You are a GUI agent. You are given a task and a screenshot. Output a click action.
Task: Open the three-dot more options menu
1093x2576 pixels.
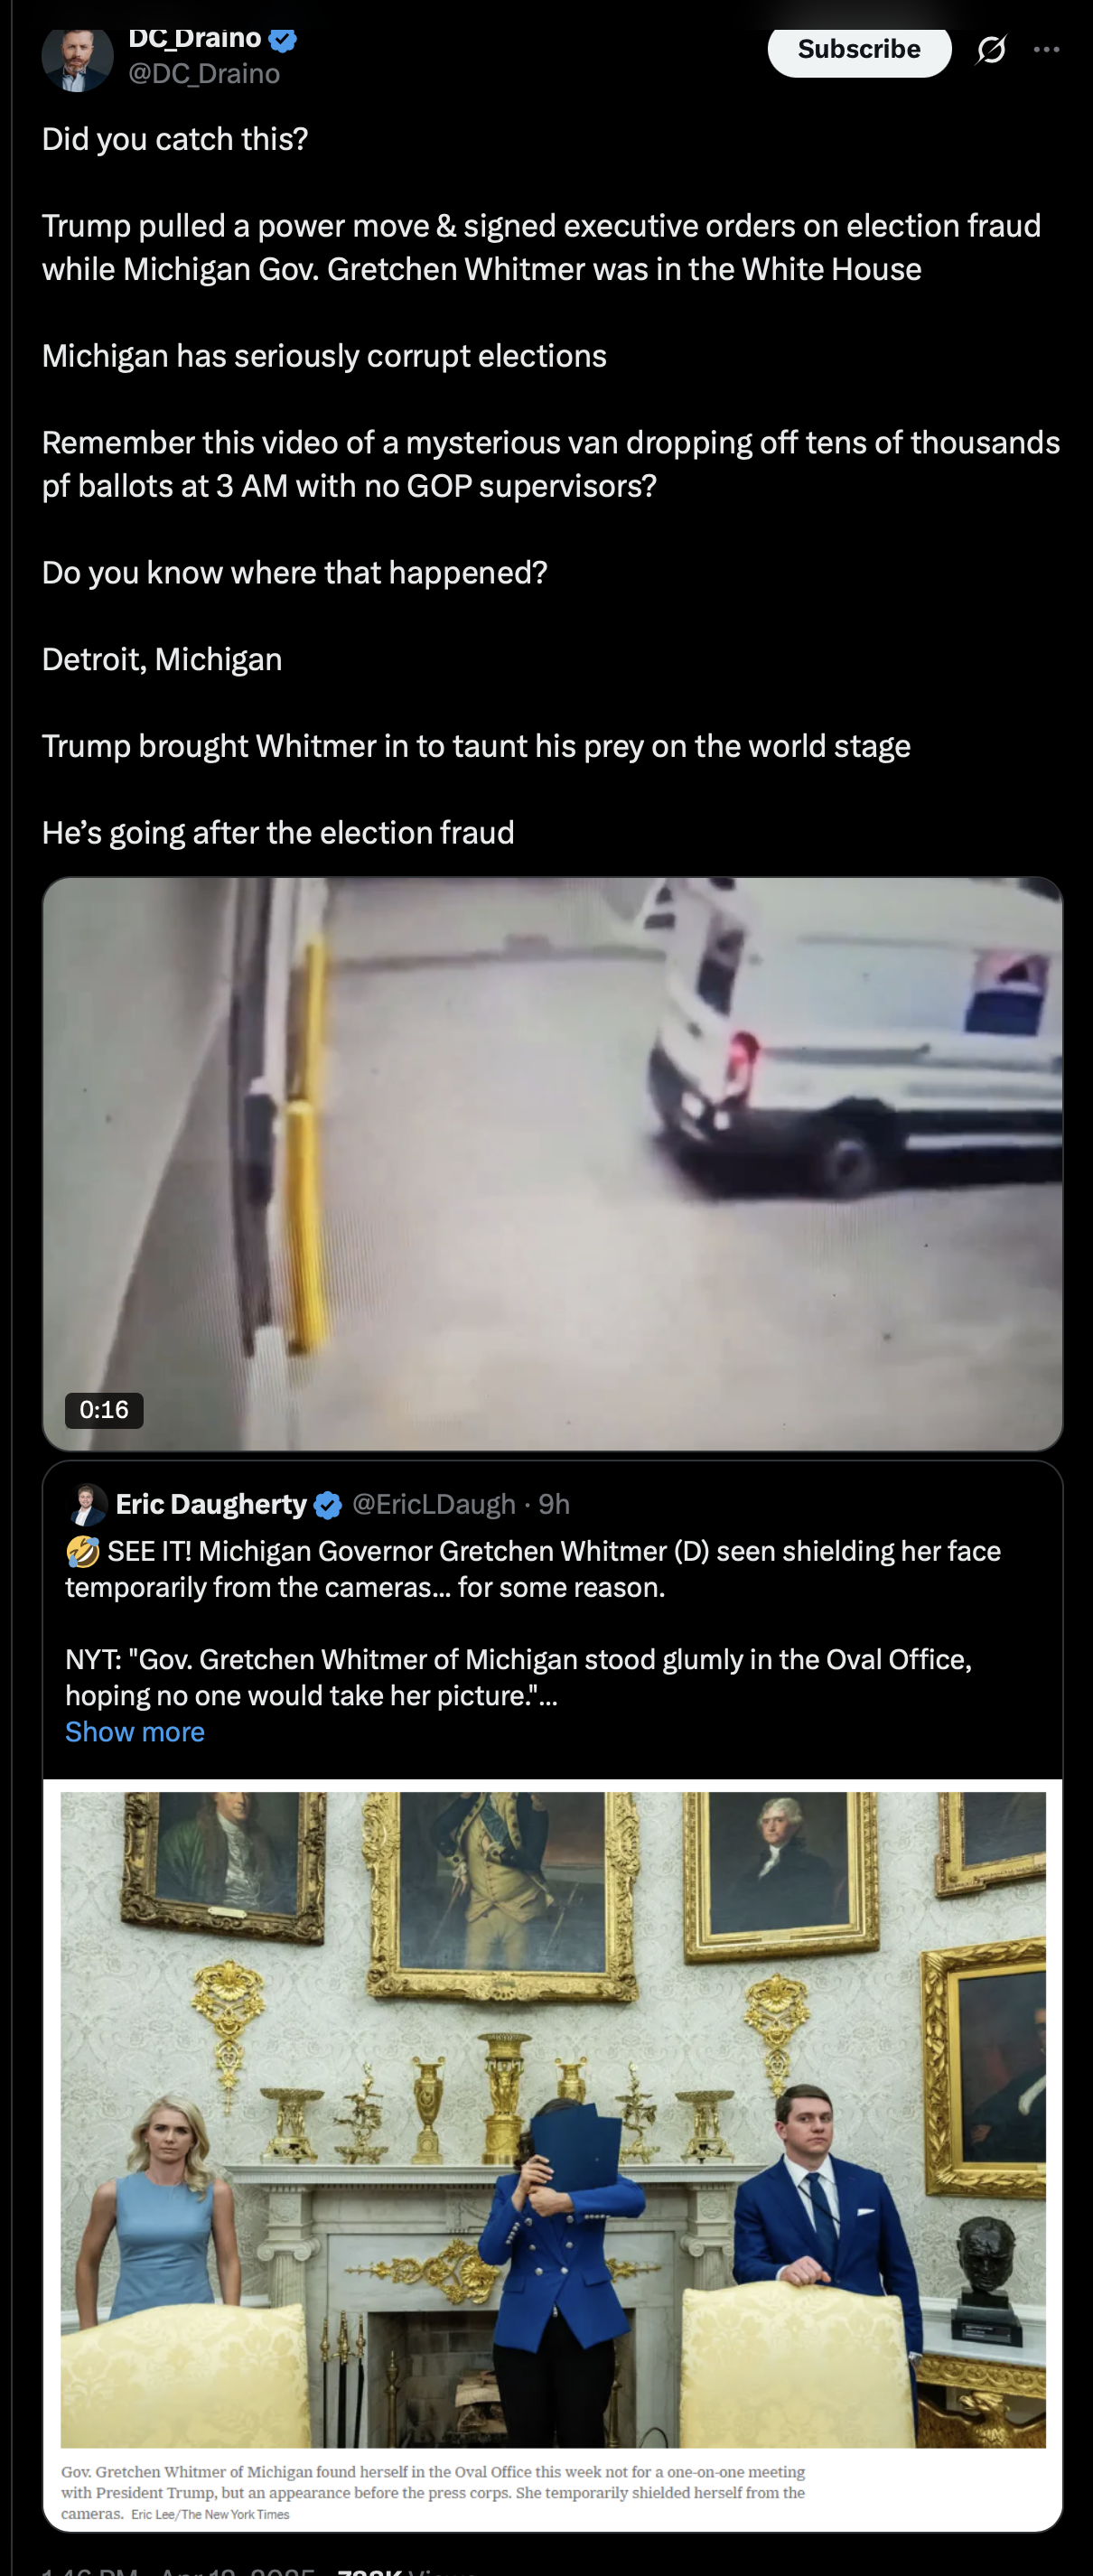[1046, 49]
